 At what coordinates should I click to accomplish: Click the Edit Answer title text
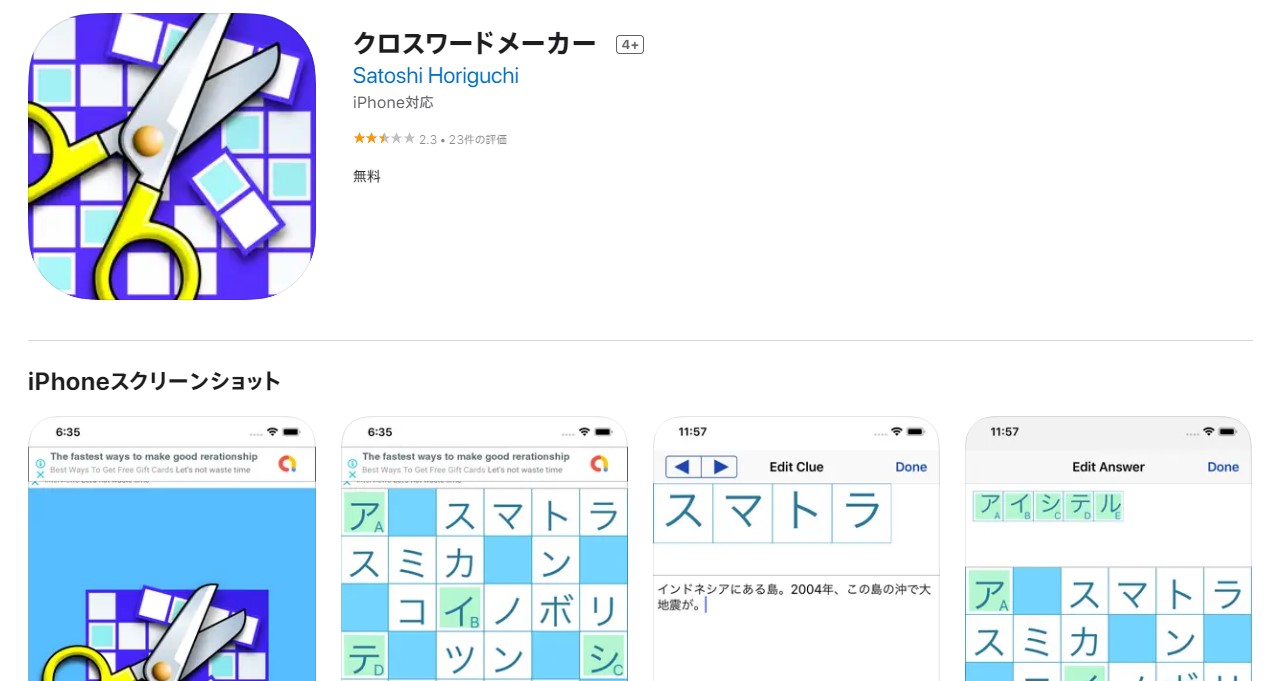pyautogui.click(x=1108, y=467)
